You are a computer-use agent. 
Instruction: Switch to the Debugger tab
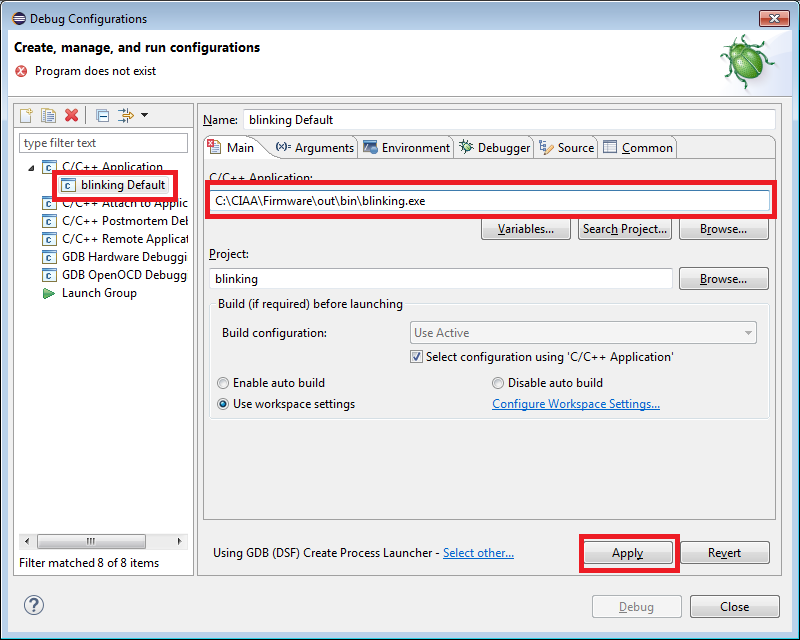(494, 147)
